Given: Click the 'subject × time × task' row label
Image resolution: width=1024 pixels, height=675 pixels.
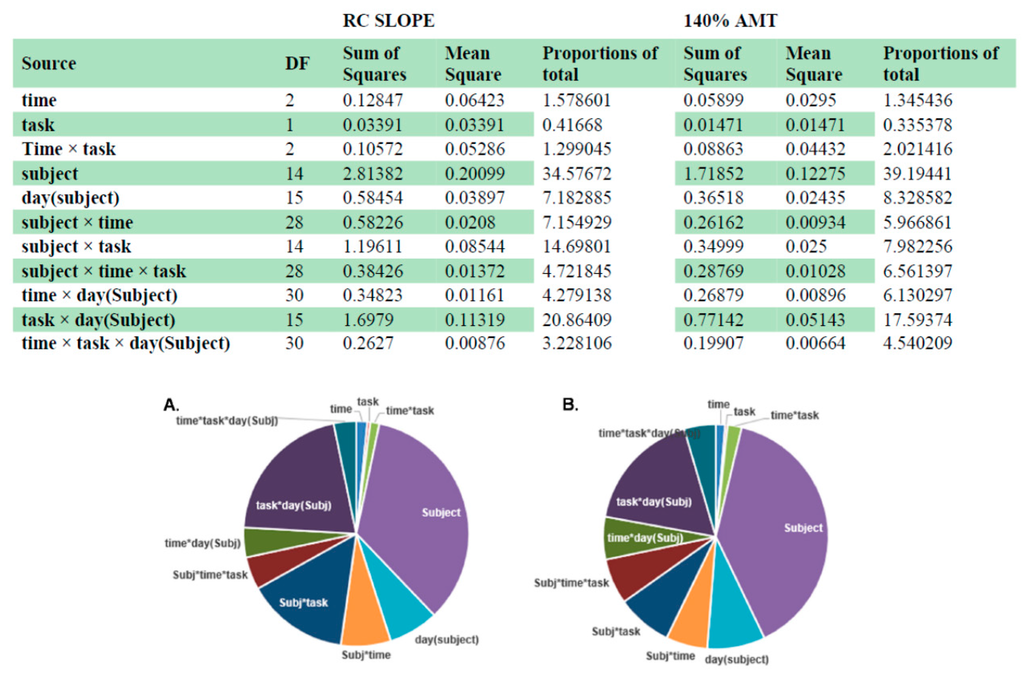Looking at the screenshot, I should click(103, 270).
